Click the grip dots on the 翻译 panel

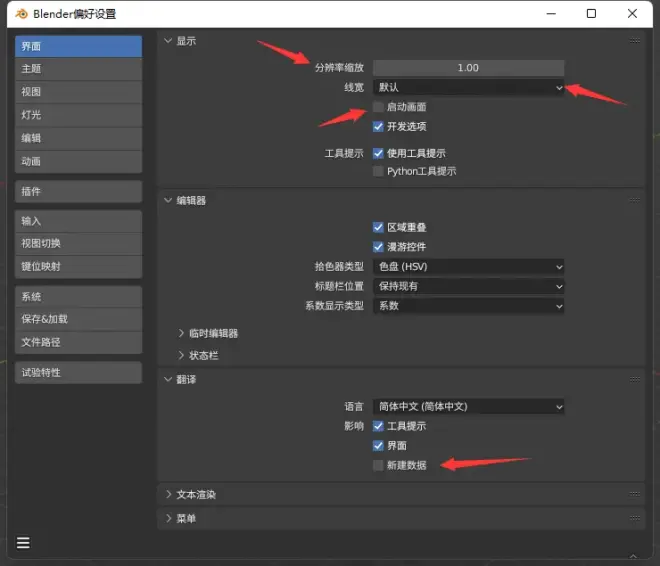[635, 379]
